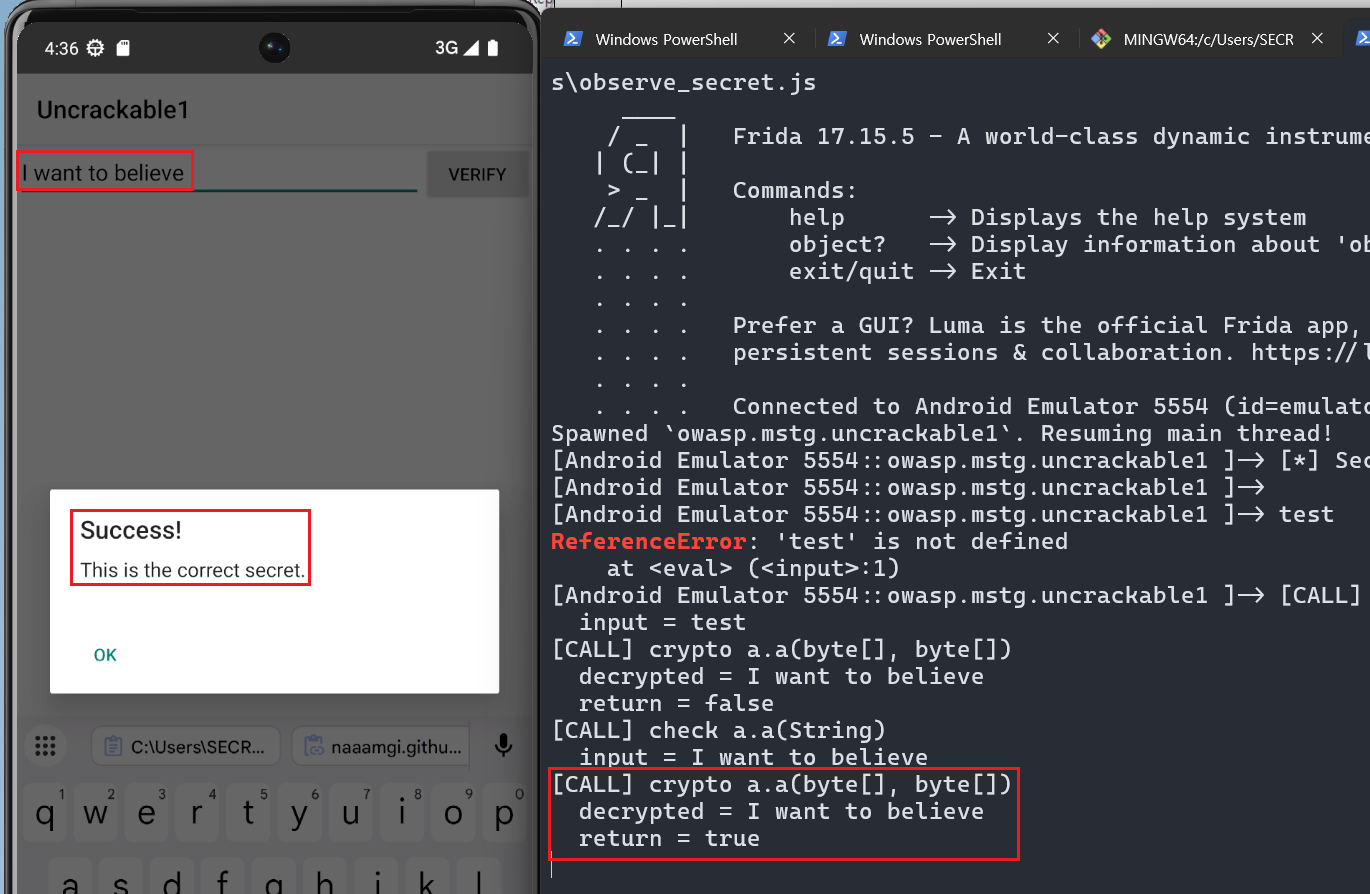Tap the keyboard microphone icon
1370x894 pixels.
(x=504, y=745)
